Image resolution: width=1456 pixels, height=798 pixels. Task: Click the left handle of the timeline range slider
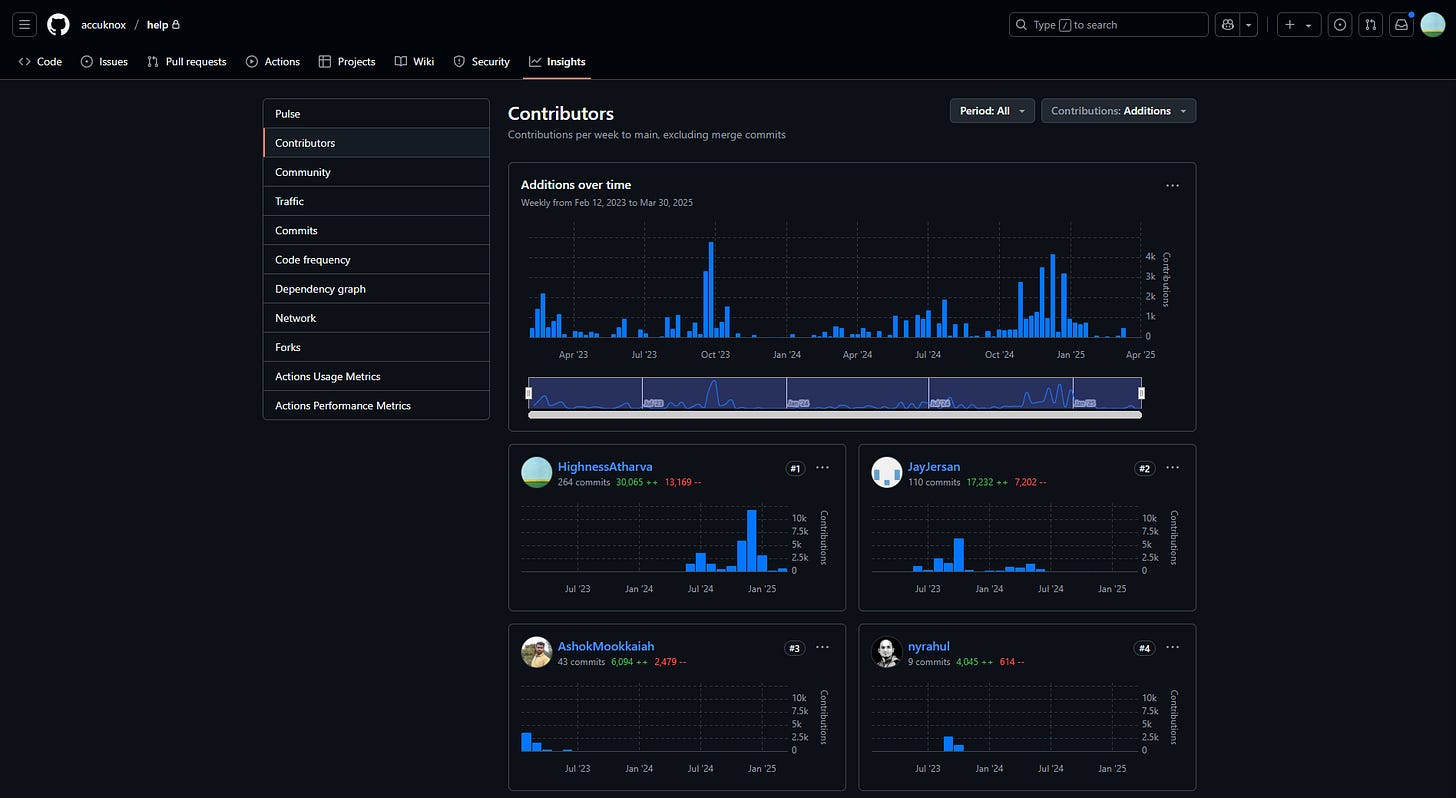[x=529, y=393]
